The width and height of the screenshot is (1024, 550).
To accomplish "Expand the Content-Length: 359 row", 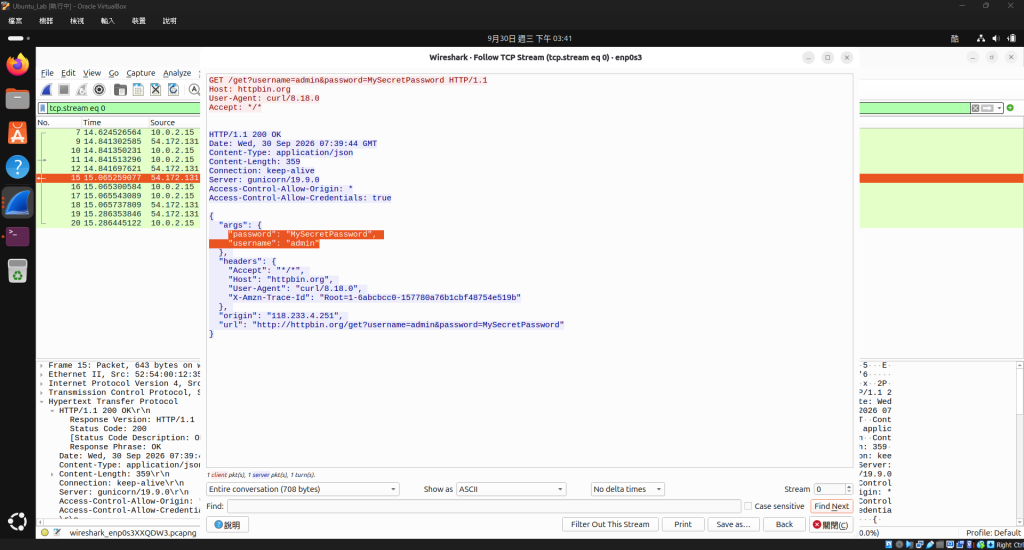I will (53, 474).
